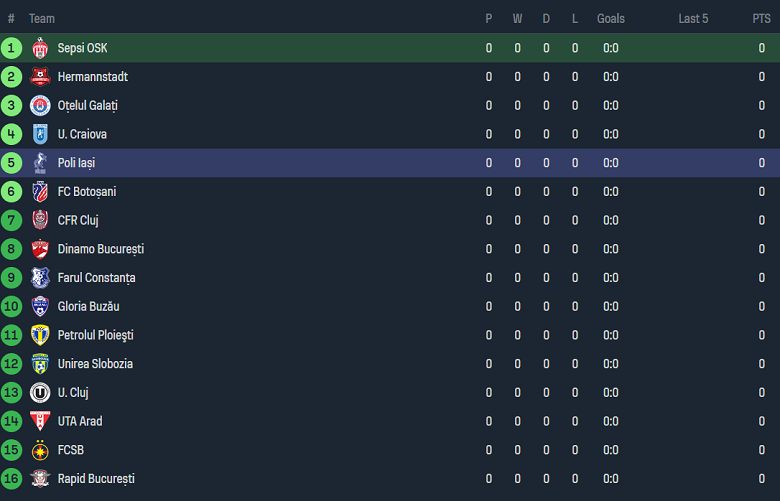Open the Unirea Slobozia team link
This screenshot has height=501, width=780.
(95, 364)
